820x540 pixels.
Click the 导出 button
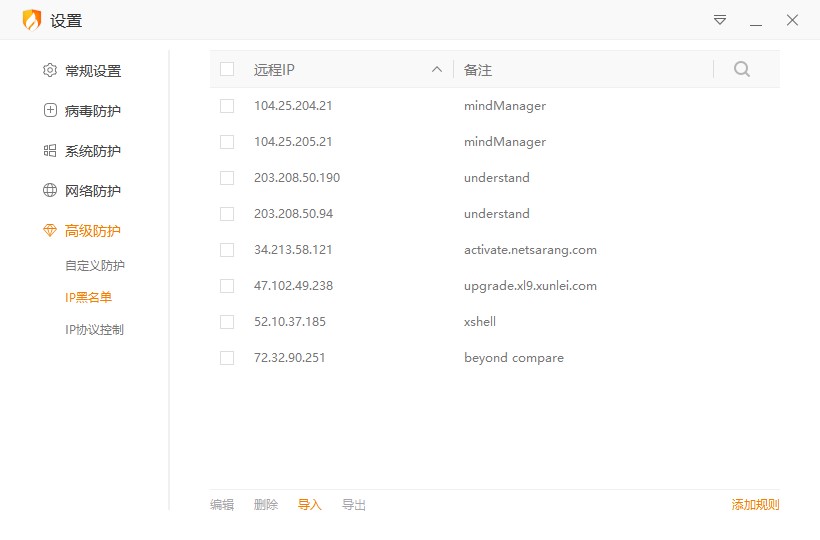pyautogui.click(x=354, y=504)
